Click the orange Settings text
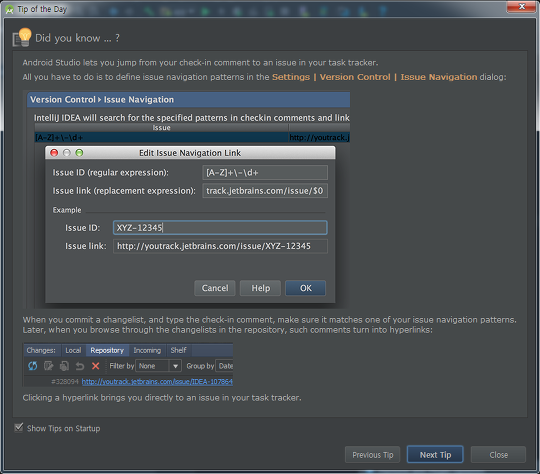540x474 pixels. 291,77
